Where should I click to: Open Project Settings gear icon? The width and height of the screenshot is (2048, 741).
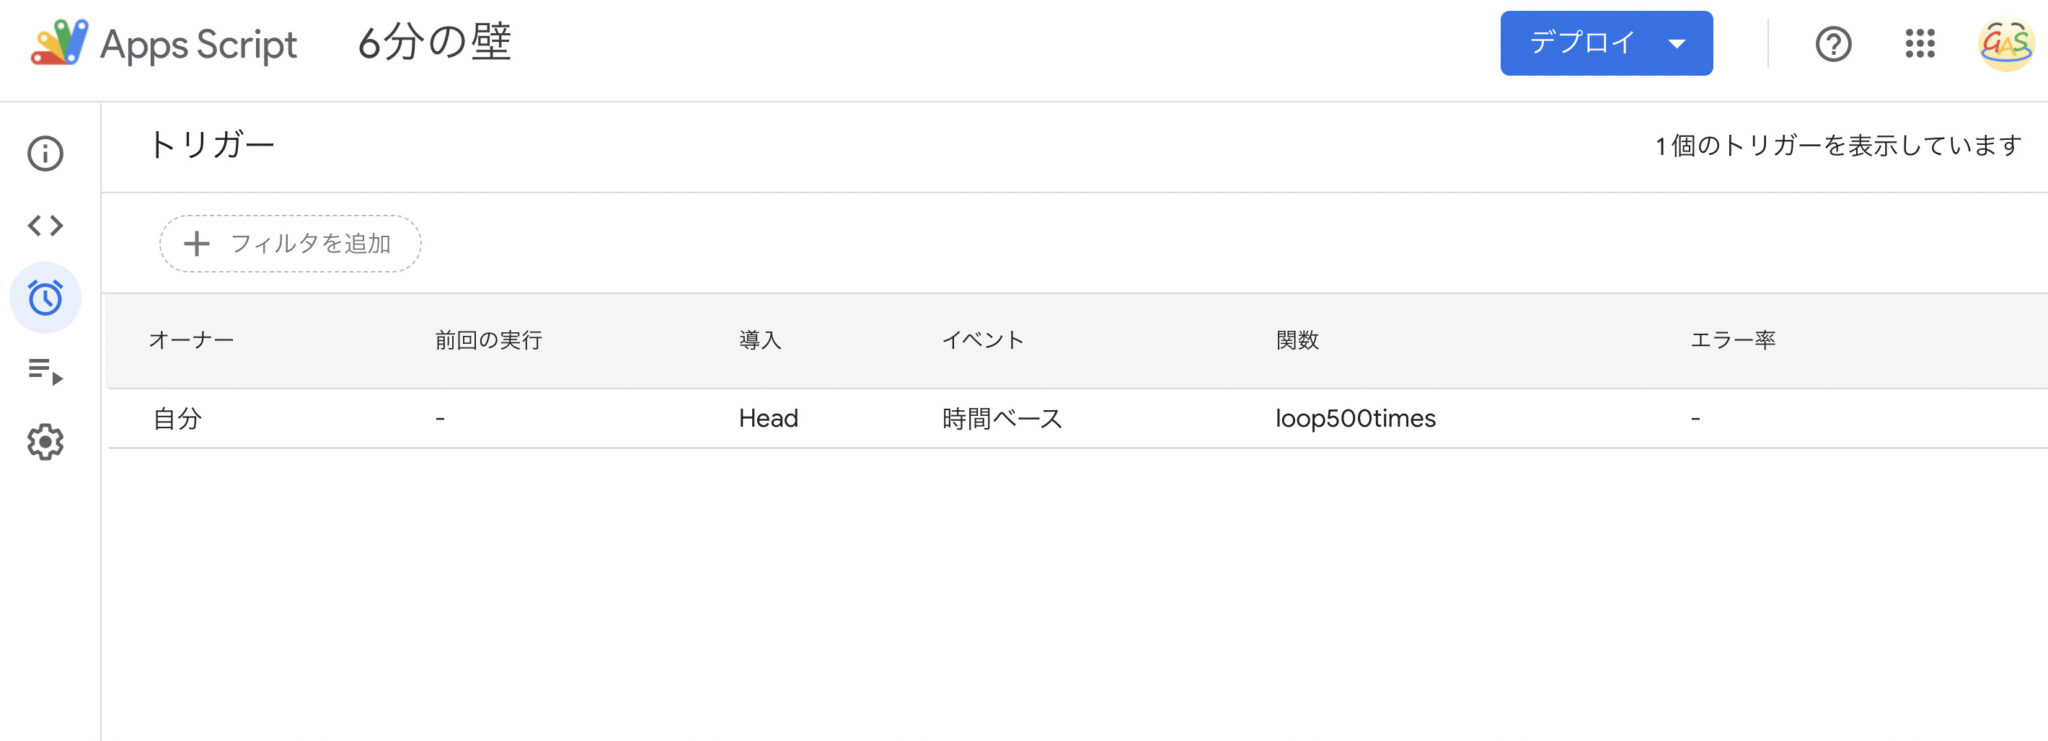45,442
